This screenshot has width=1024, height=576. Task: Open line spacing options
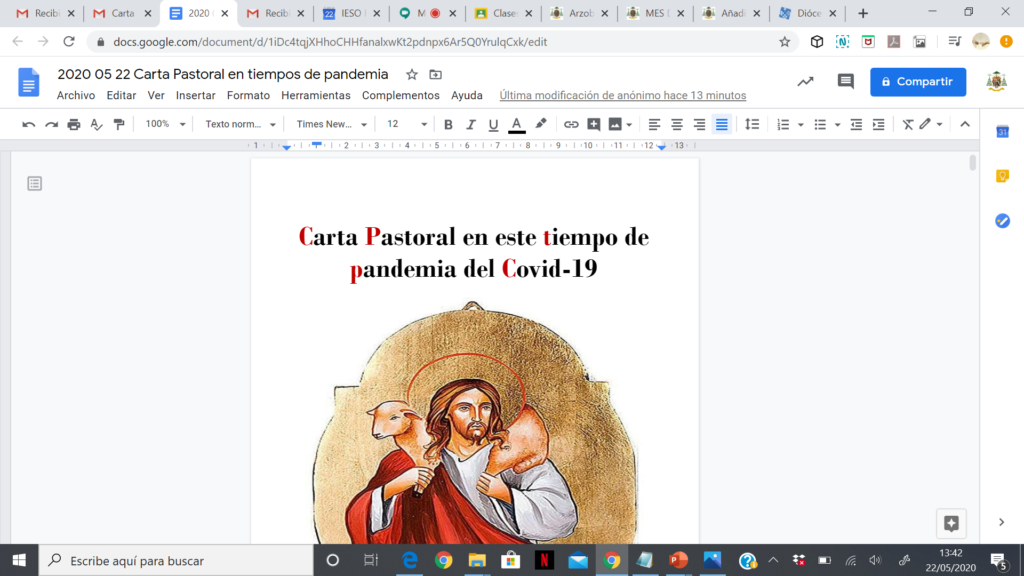pyautogui.click(x=752, y=124)
